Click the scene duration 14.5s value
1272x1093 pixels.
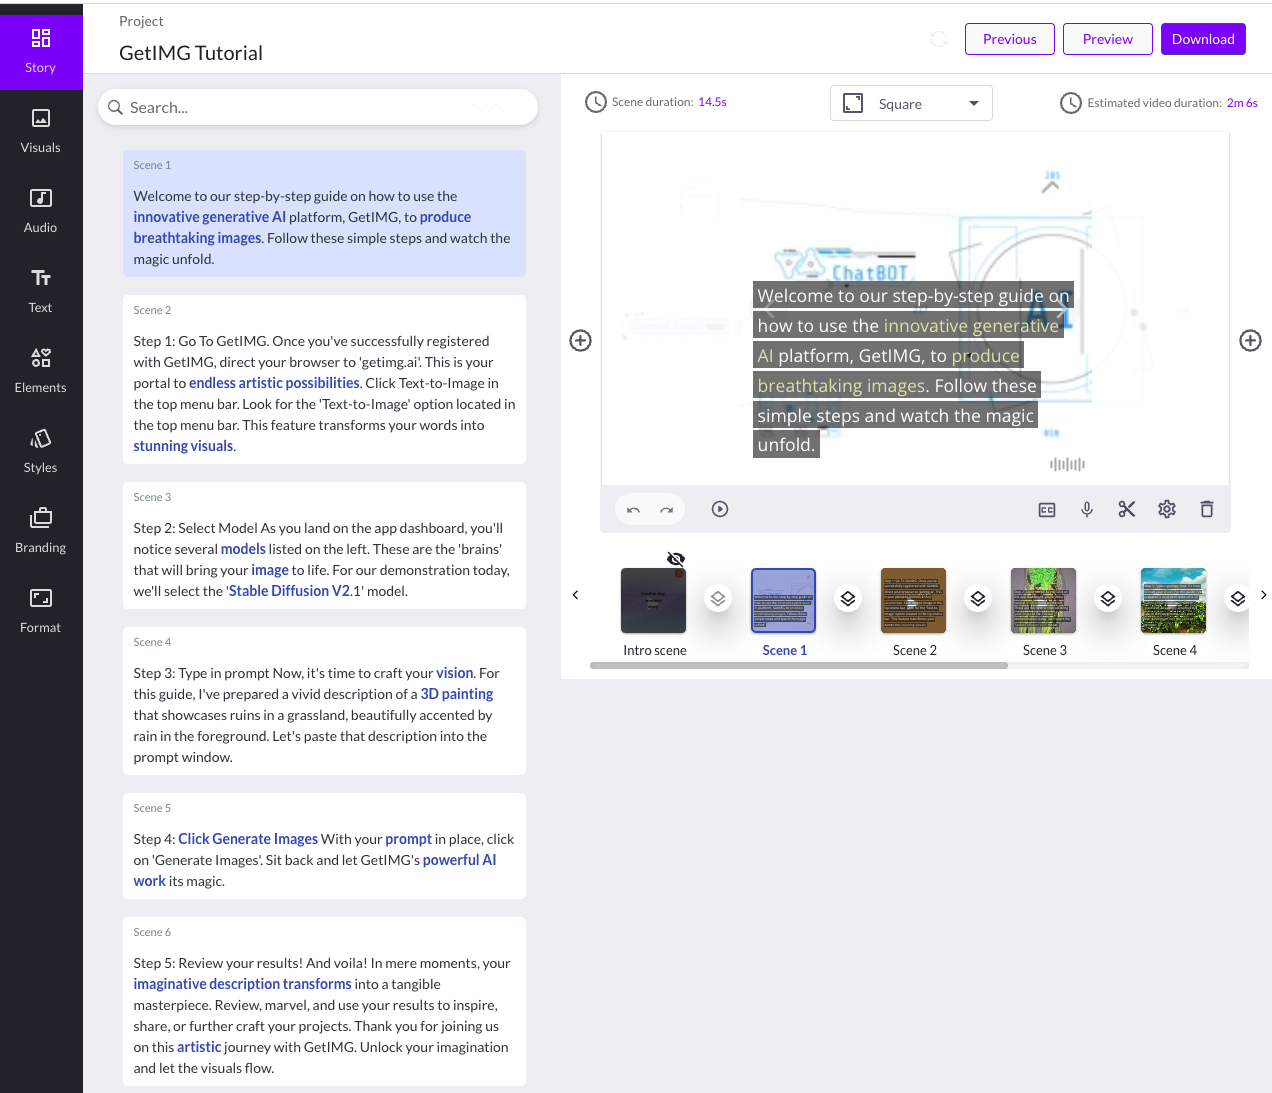[x=712, y=102]
